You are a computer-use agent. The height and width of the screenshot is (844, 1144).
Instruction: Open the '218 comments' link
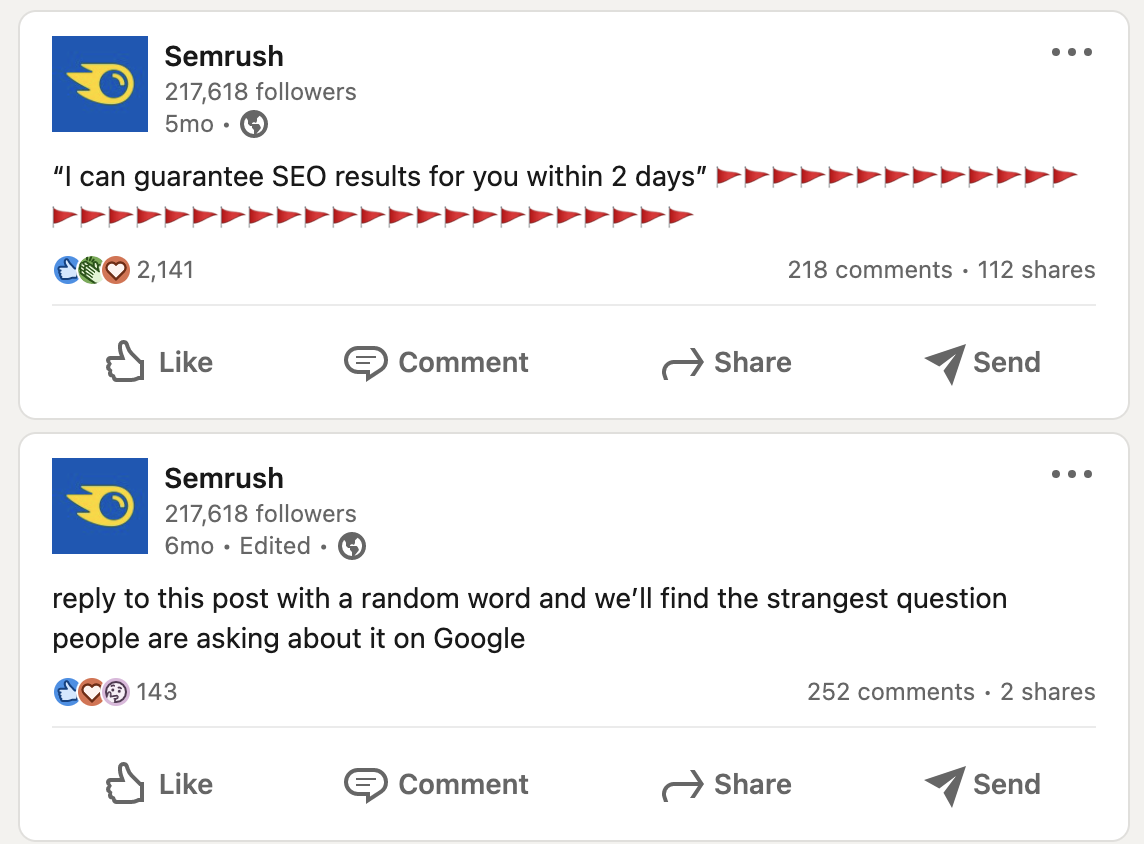pyautogui.click(x=871, y=269)
